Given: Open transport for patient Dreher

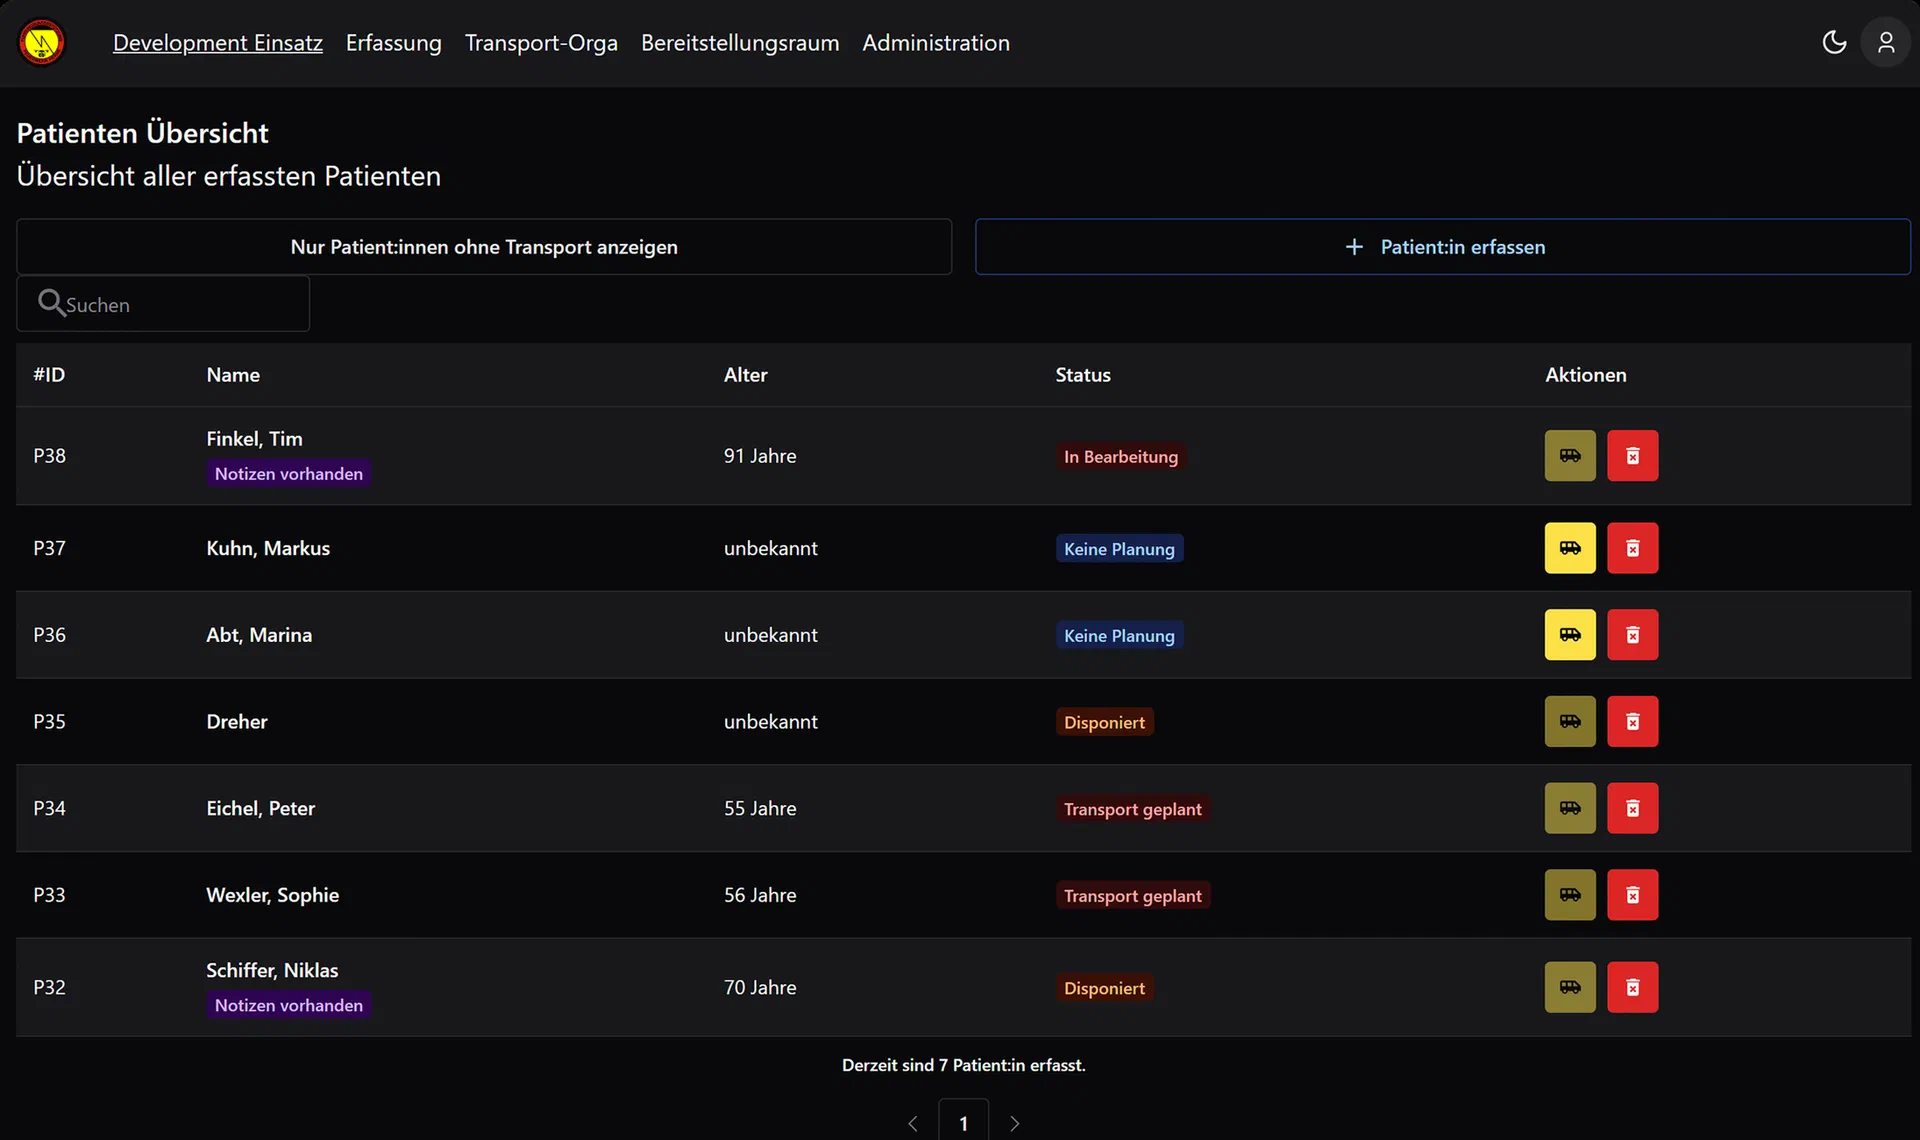Looking at the screenshot, I should 1570,722.
